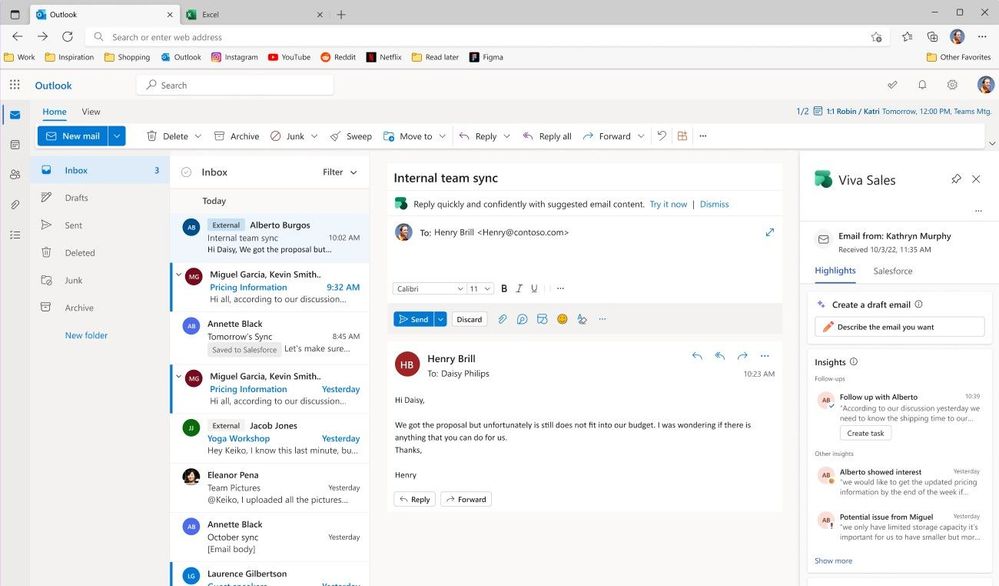
Task: Switch to the View tab
Action: (90, 111)
